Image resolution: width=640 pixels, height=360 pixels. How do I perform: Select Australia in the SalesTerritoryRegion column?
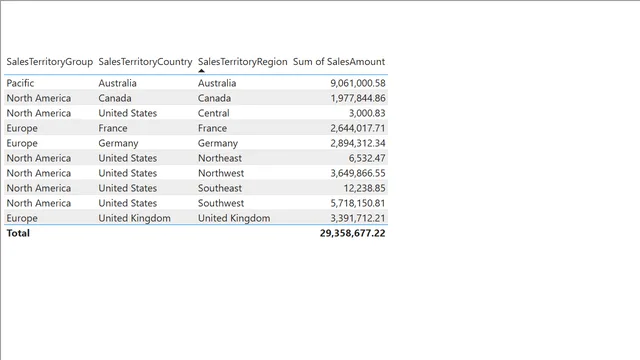point(217,83)
